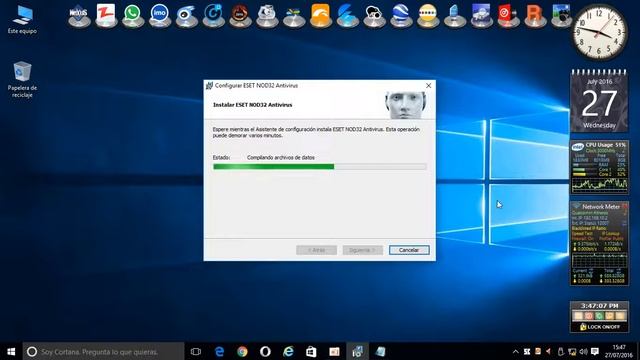Select the active installer taskbar item
The height and width of the screenshot is (360, 640).
(x=357, y=351)
